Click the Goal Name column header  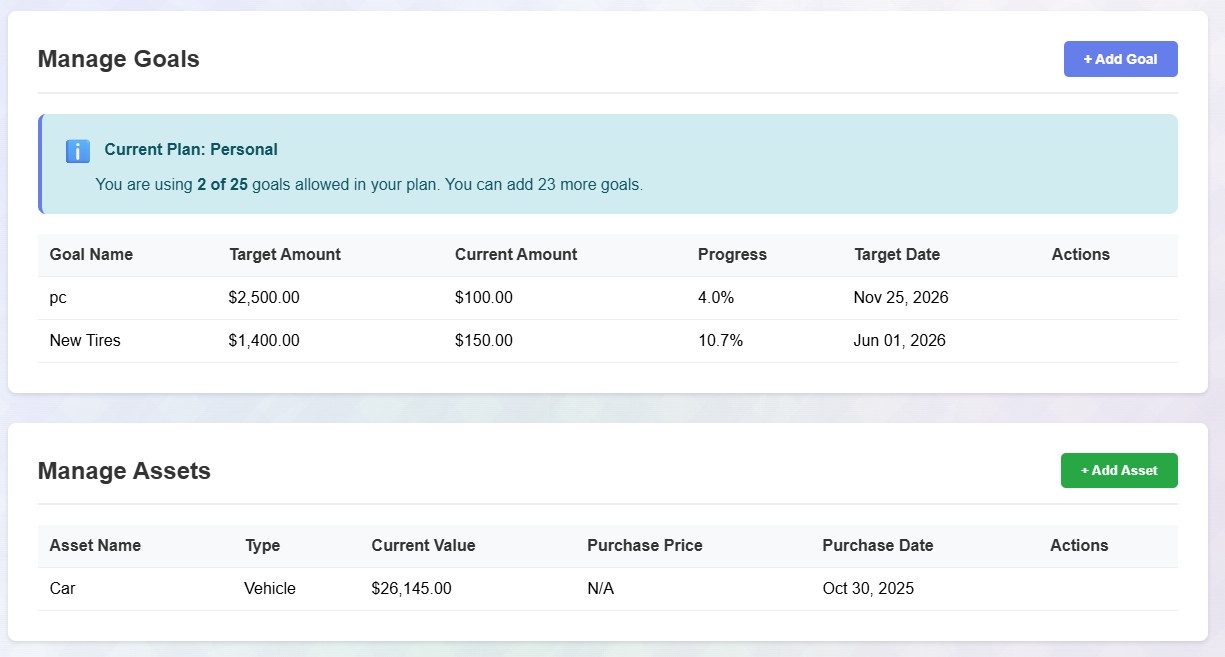pyautogui.click(x=91, y=254)
